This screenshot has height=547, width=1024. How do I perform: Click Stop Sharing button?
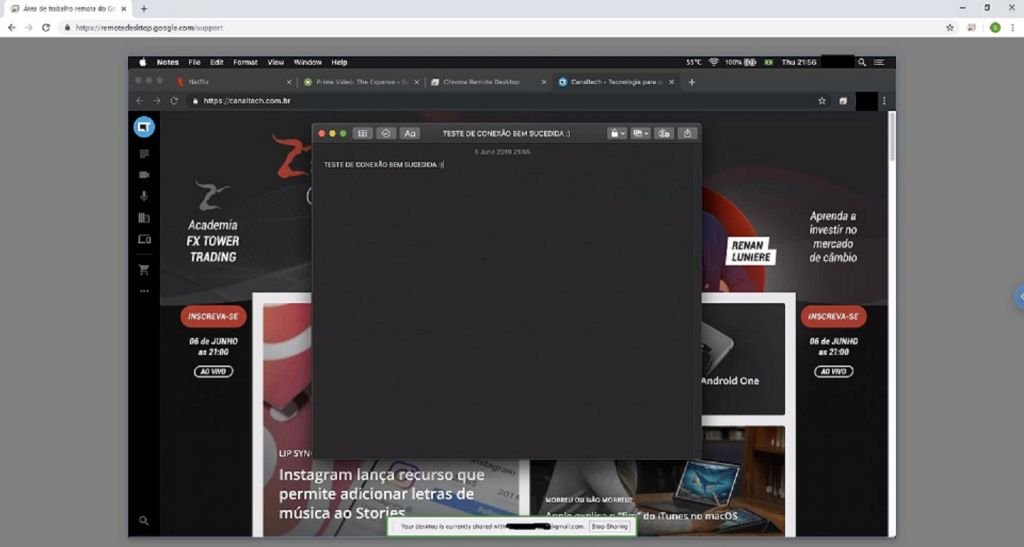(x=609, y=526)
